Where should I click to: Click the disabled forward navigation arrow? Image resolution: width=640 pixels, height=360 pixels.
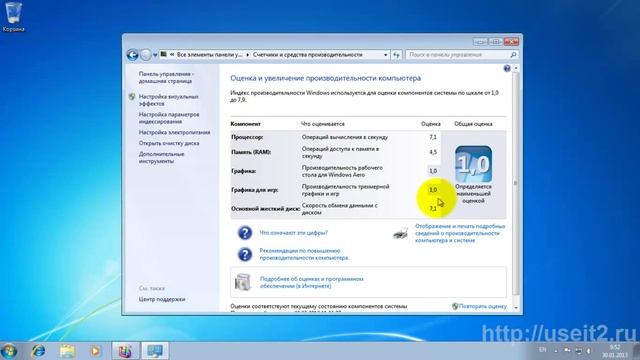click(x=145, y=55)
